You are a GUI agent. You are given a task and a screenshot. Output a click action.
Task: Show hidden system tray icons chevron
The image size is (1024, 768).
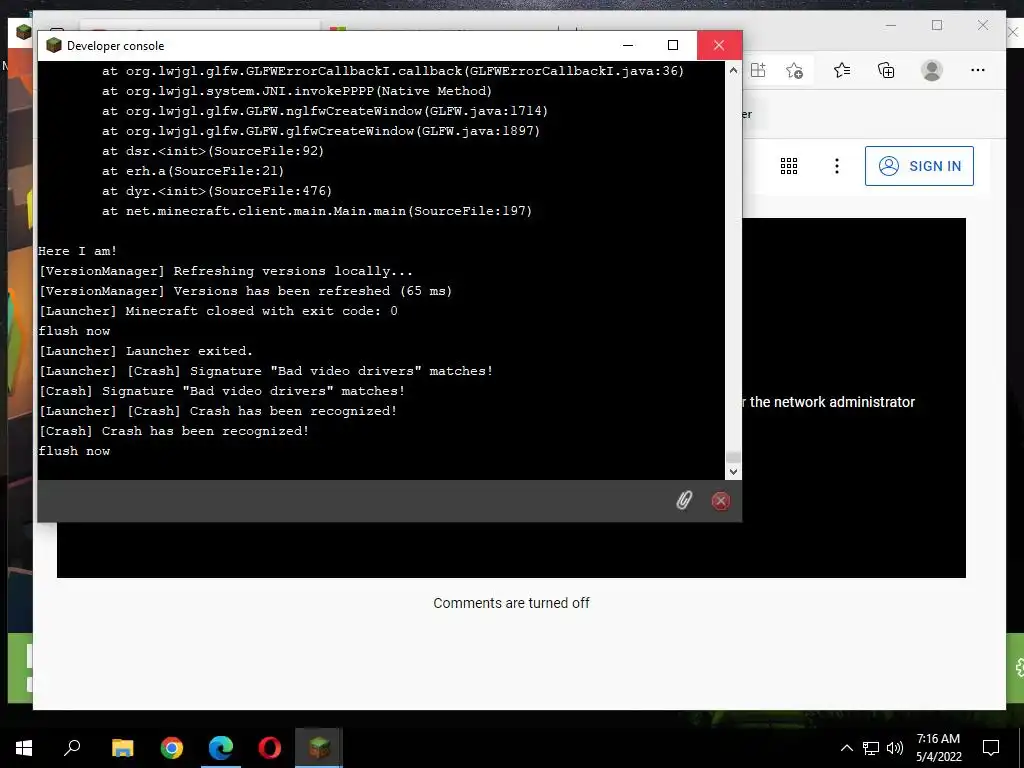click(846, 748)
